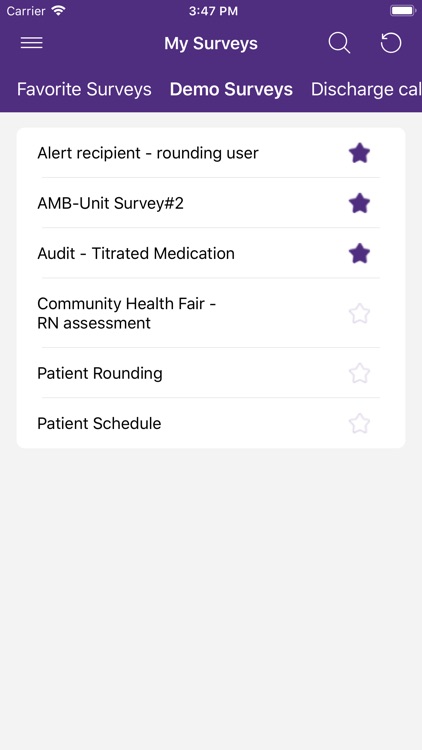Tap the My Surveys title
This screenshot has height=750, width=422.
coord(211,44)
